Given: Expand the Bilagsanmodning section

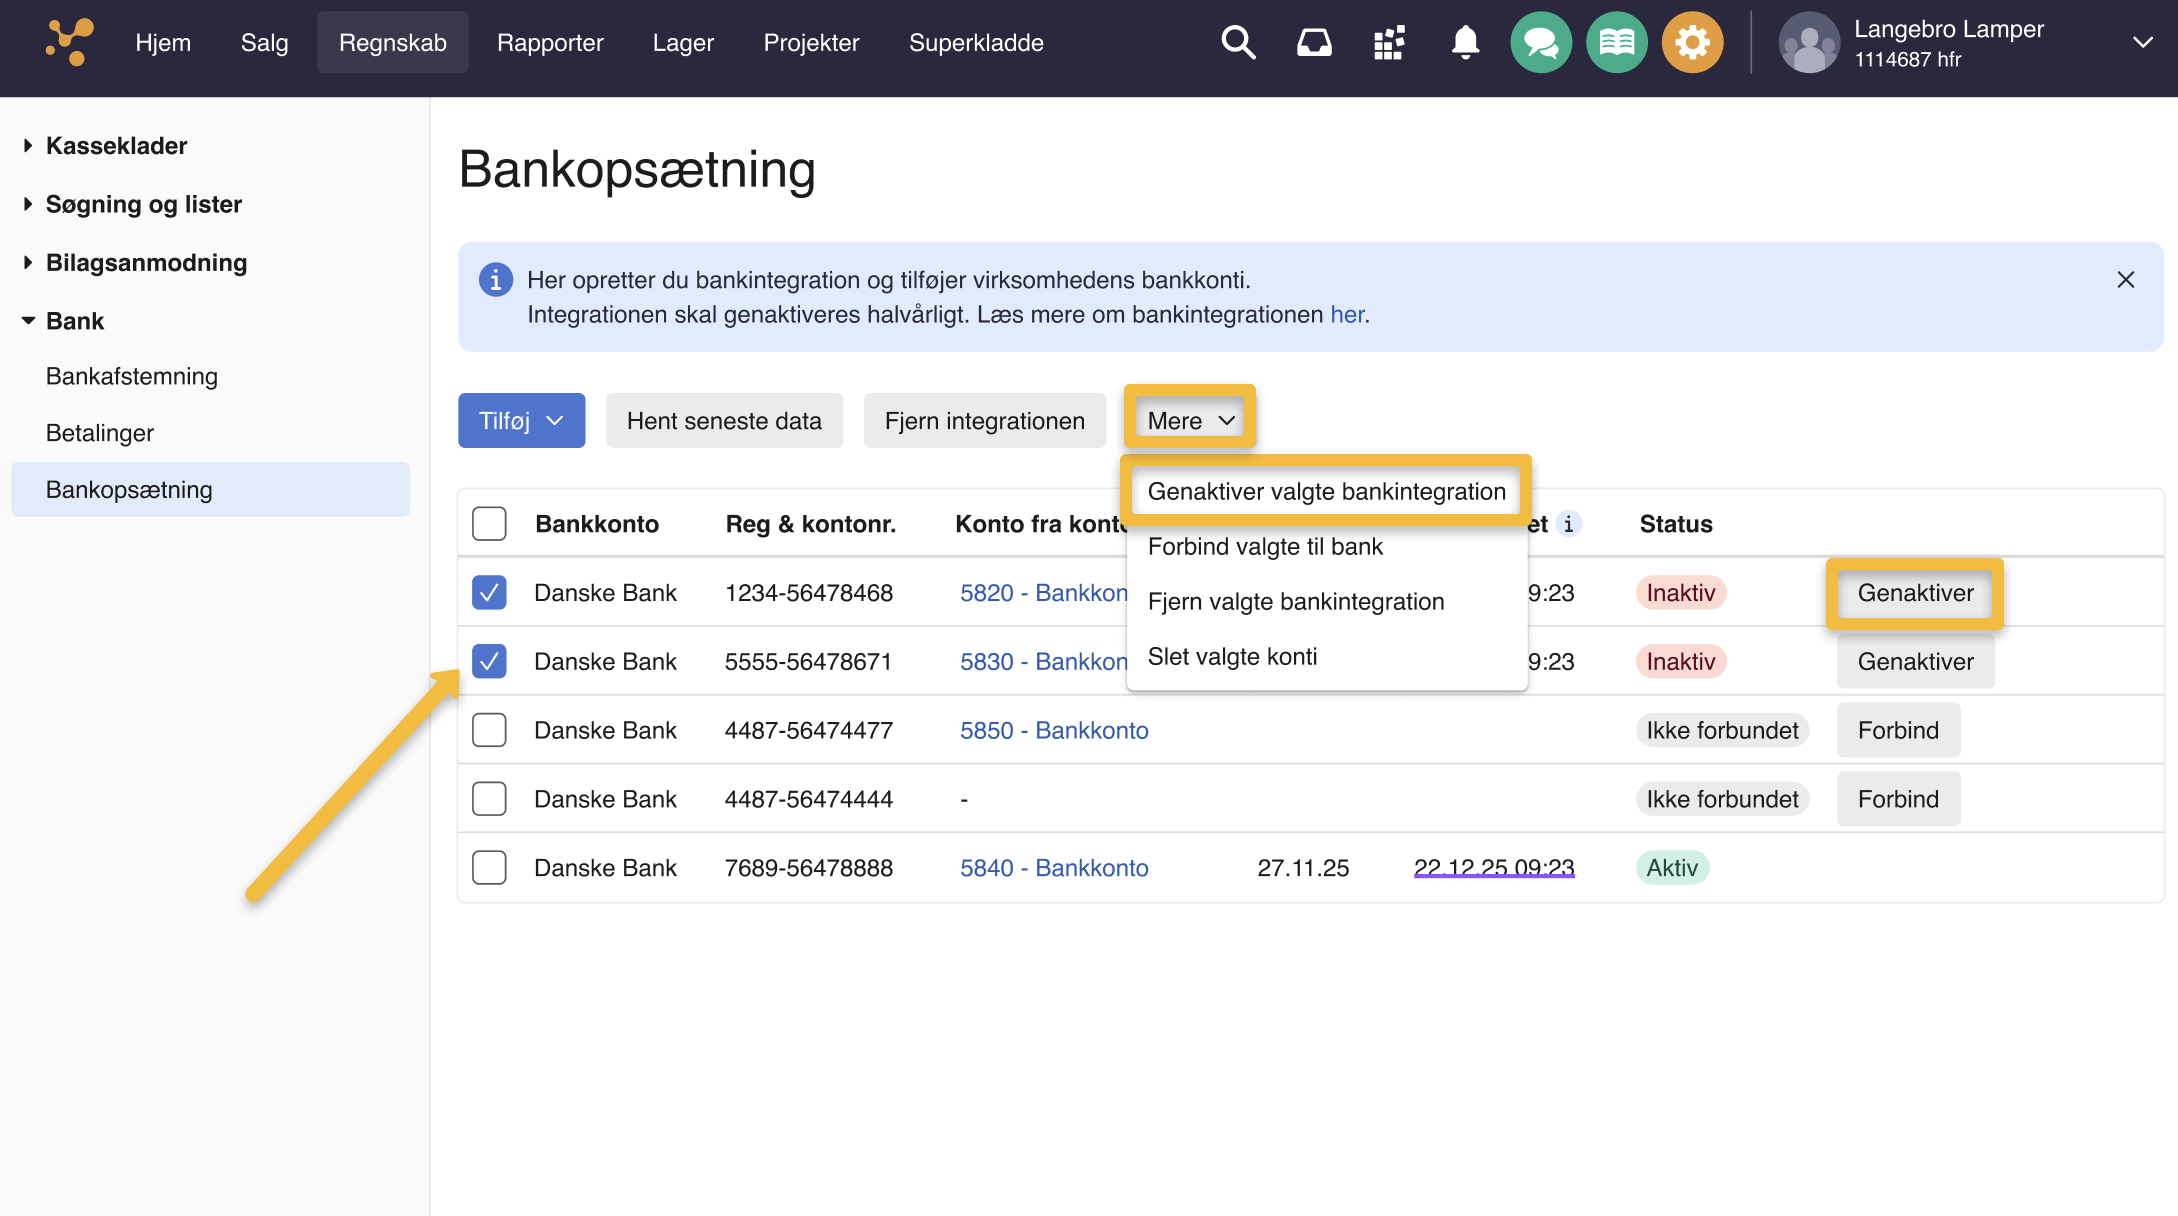Looking at the screenshot, I should (135, 263).
